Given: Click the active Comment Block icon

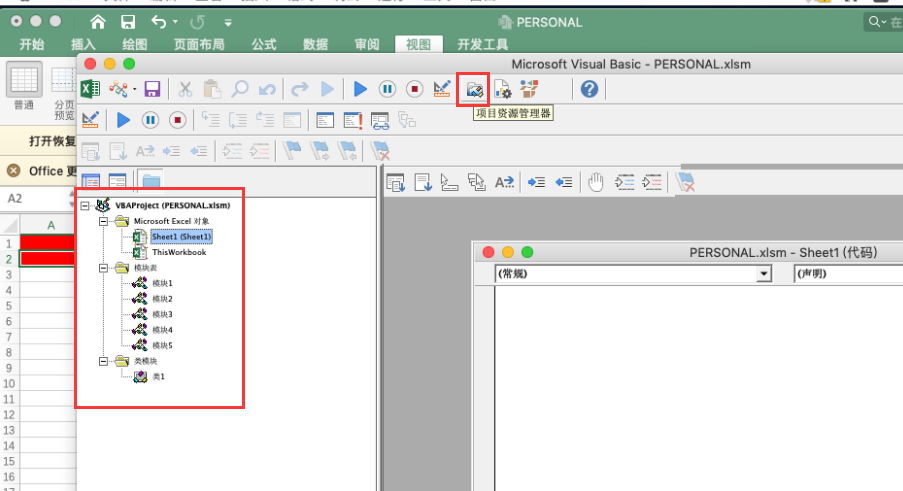Looking at the screenshot, I should (x=624, y=182).
